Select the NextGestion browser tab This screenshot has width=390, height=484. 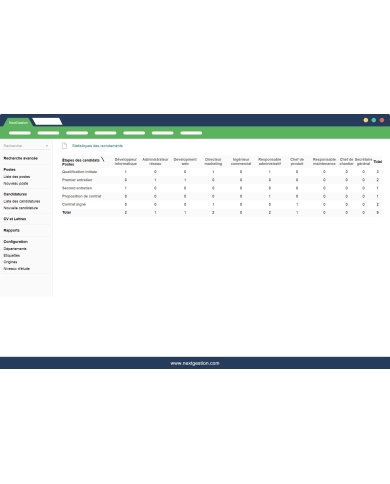click(18, 123)
